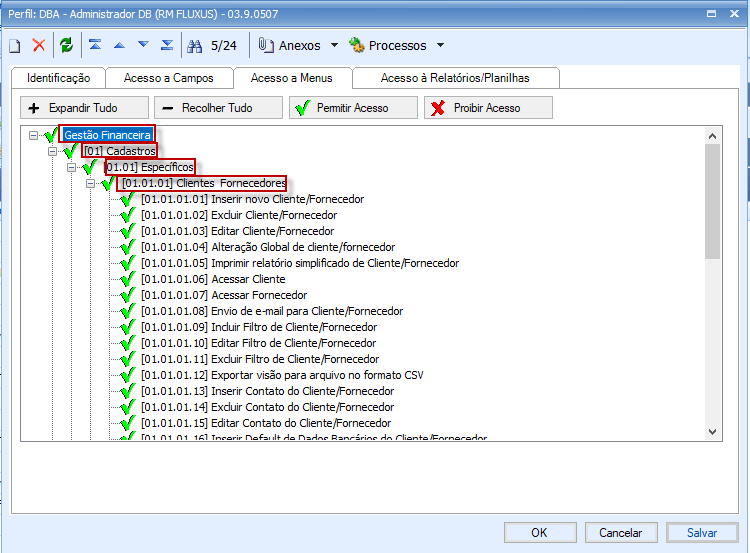The width and height of the screenshot is (750, 553).
Task: Maximize the Perfil DBA window
Action: coord(712,13)
